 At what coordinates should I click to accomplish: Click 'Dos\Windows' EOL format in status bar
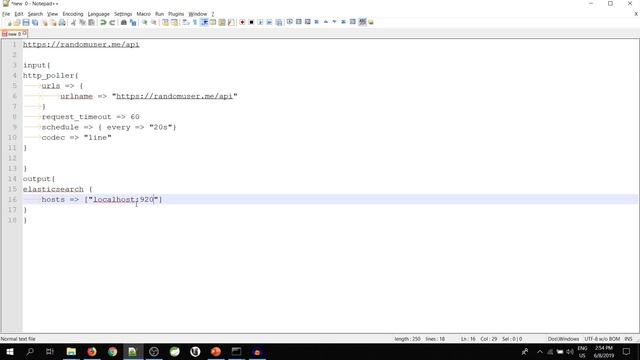coord(563,339)
